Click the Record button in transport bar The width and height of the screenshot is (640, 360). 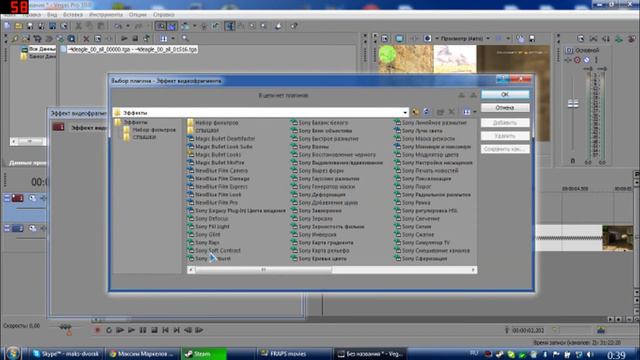click(97, 330)
